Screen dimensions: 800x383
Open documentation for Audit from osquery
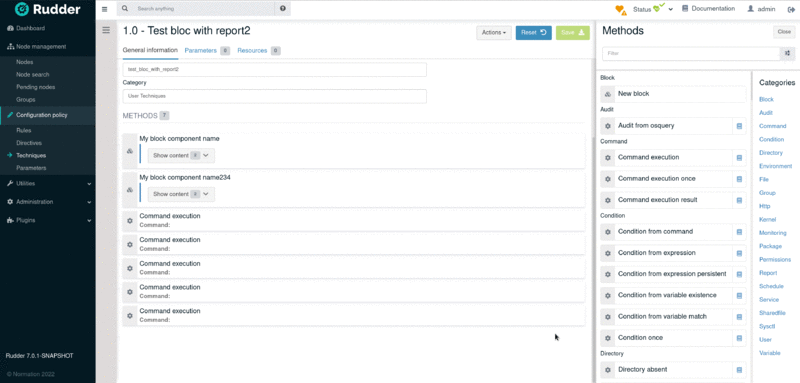pyautogui.click(x=739, y=126)
